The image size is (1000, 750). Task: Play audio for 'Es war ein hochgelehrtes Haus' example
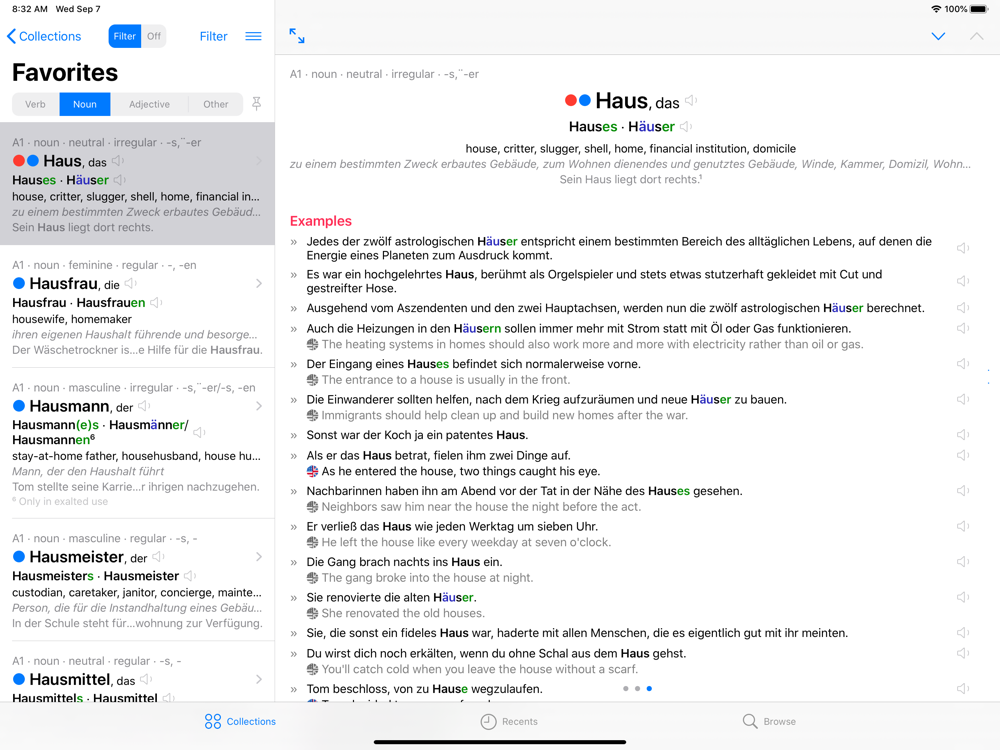click(963, 281)
